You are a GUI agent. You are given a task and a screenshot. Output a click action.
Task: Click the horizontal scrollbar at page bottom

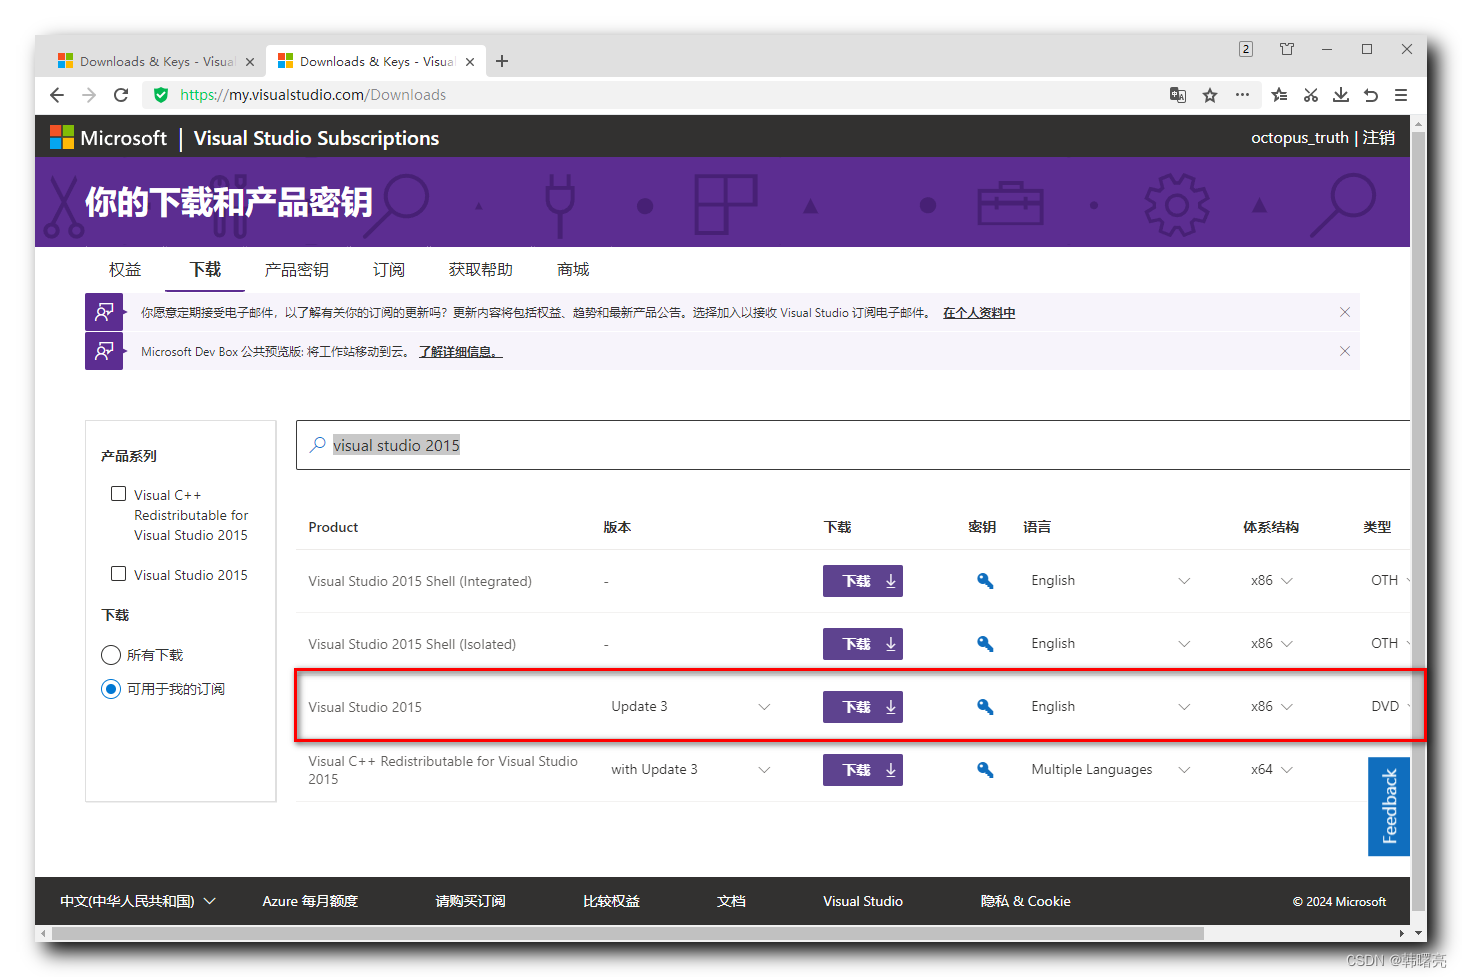(x=628, y=933)
